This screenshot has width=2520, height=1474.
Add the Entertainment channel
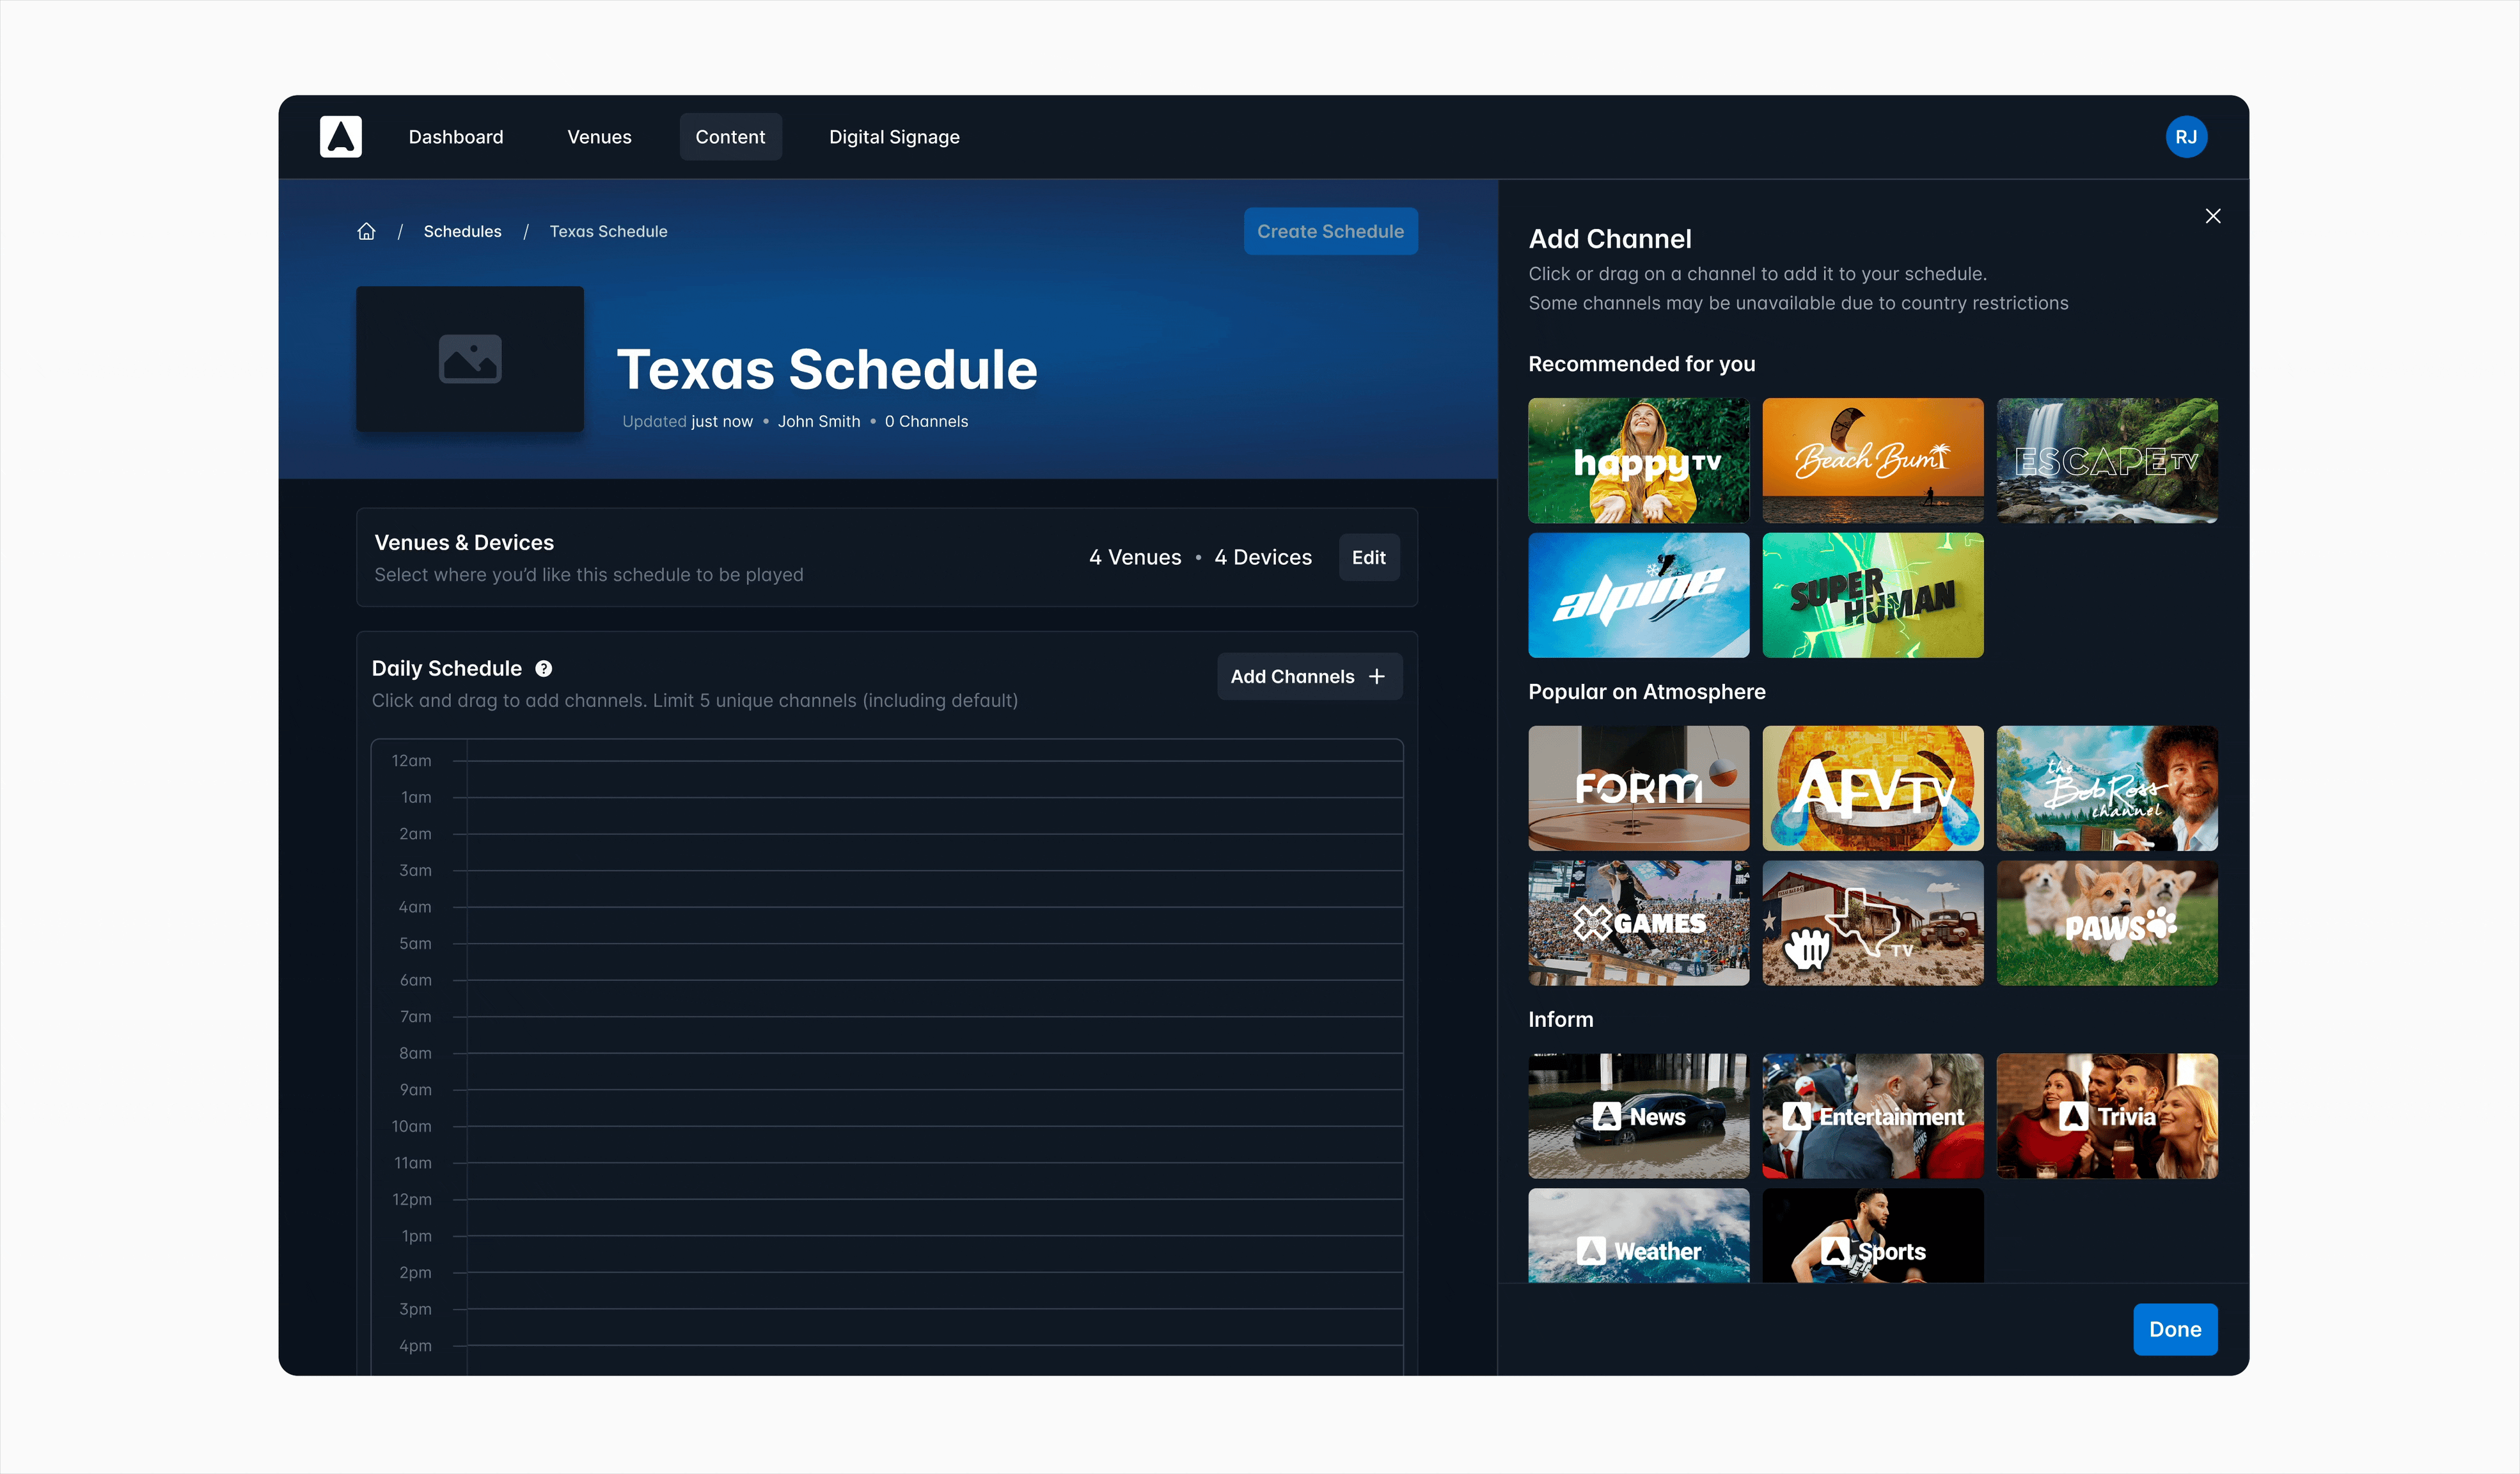click(x=1872, y=1116)
